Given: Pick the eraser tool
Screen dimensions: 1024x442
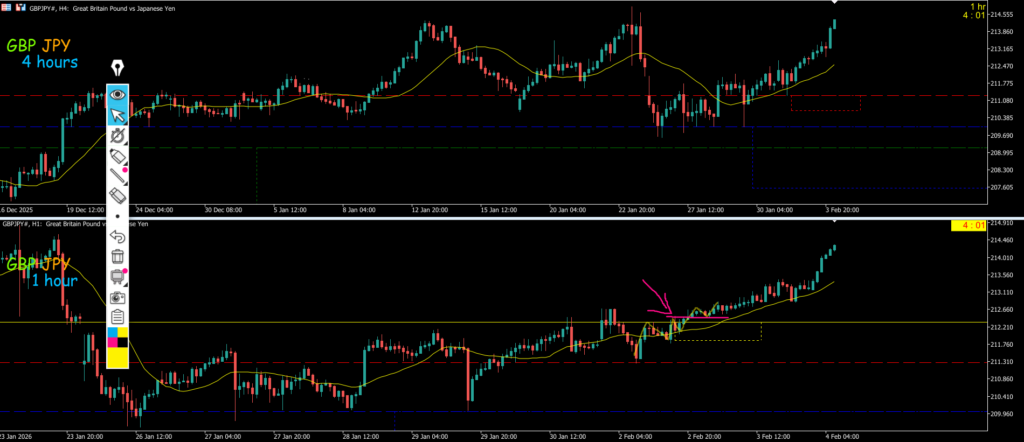Looking at the screenshot, I should click(118, 196).
